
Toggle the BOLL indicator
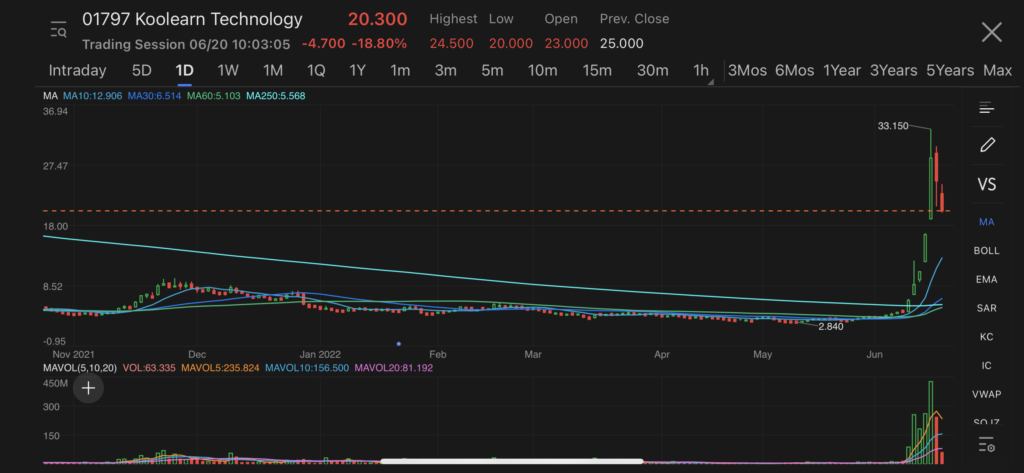986,251
